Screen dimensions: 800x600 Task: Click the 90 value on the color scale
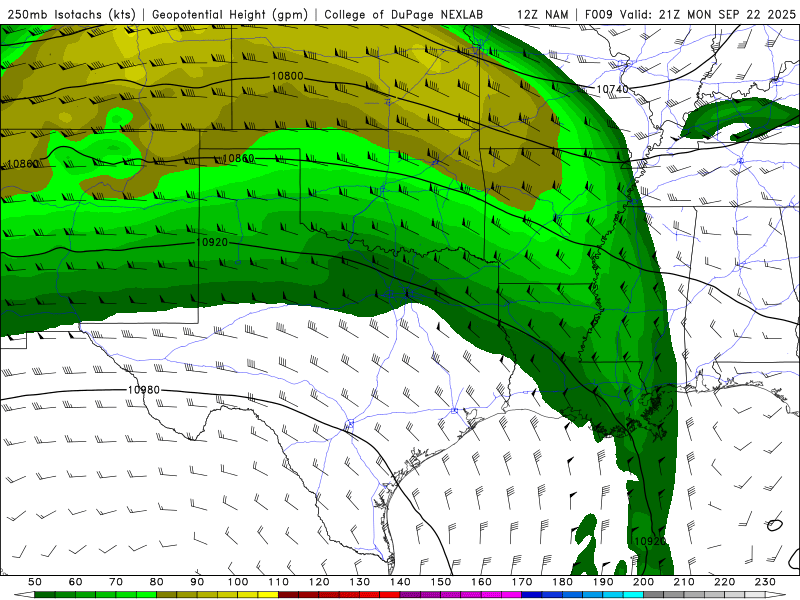click(x=197, y=582)
